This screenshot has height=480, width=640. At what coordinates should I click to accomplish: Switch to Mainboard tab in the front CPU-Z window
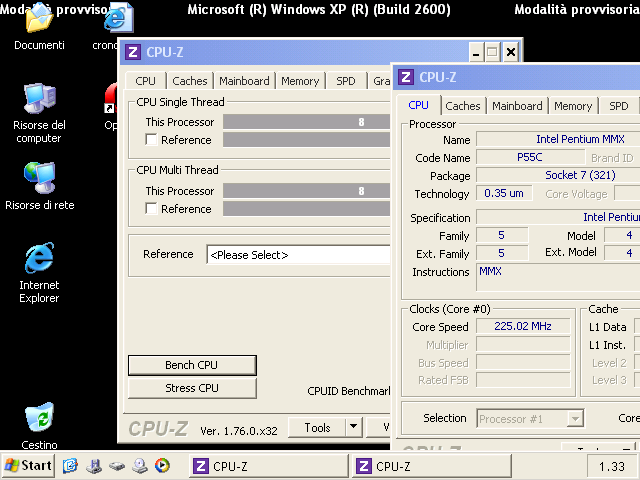[x=517, y=106]
